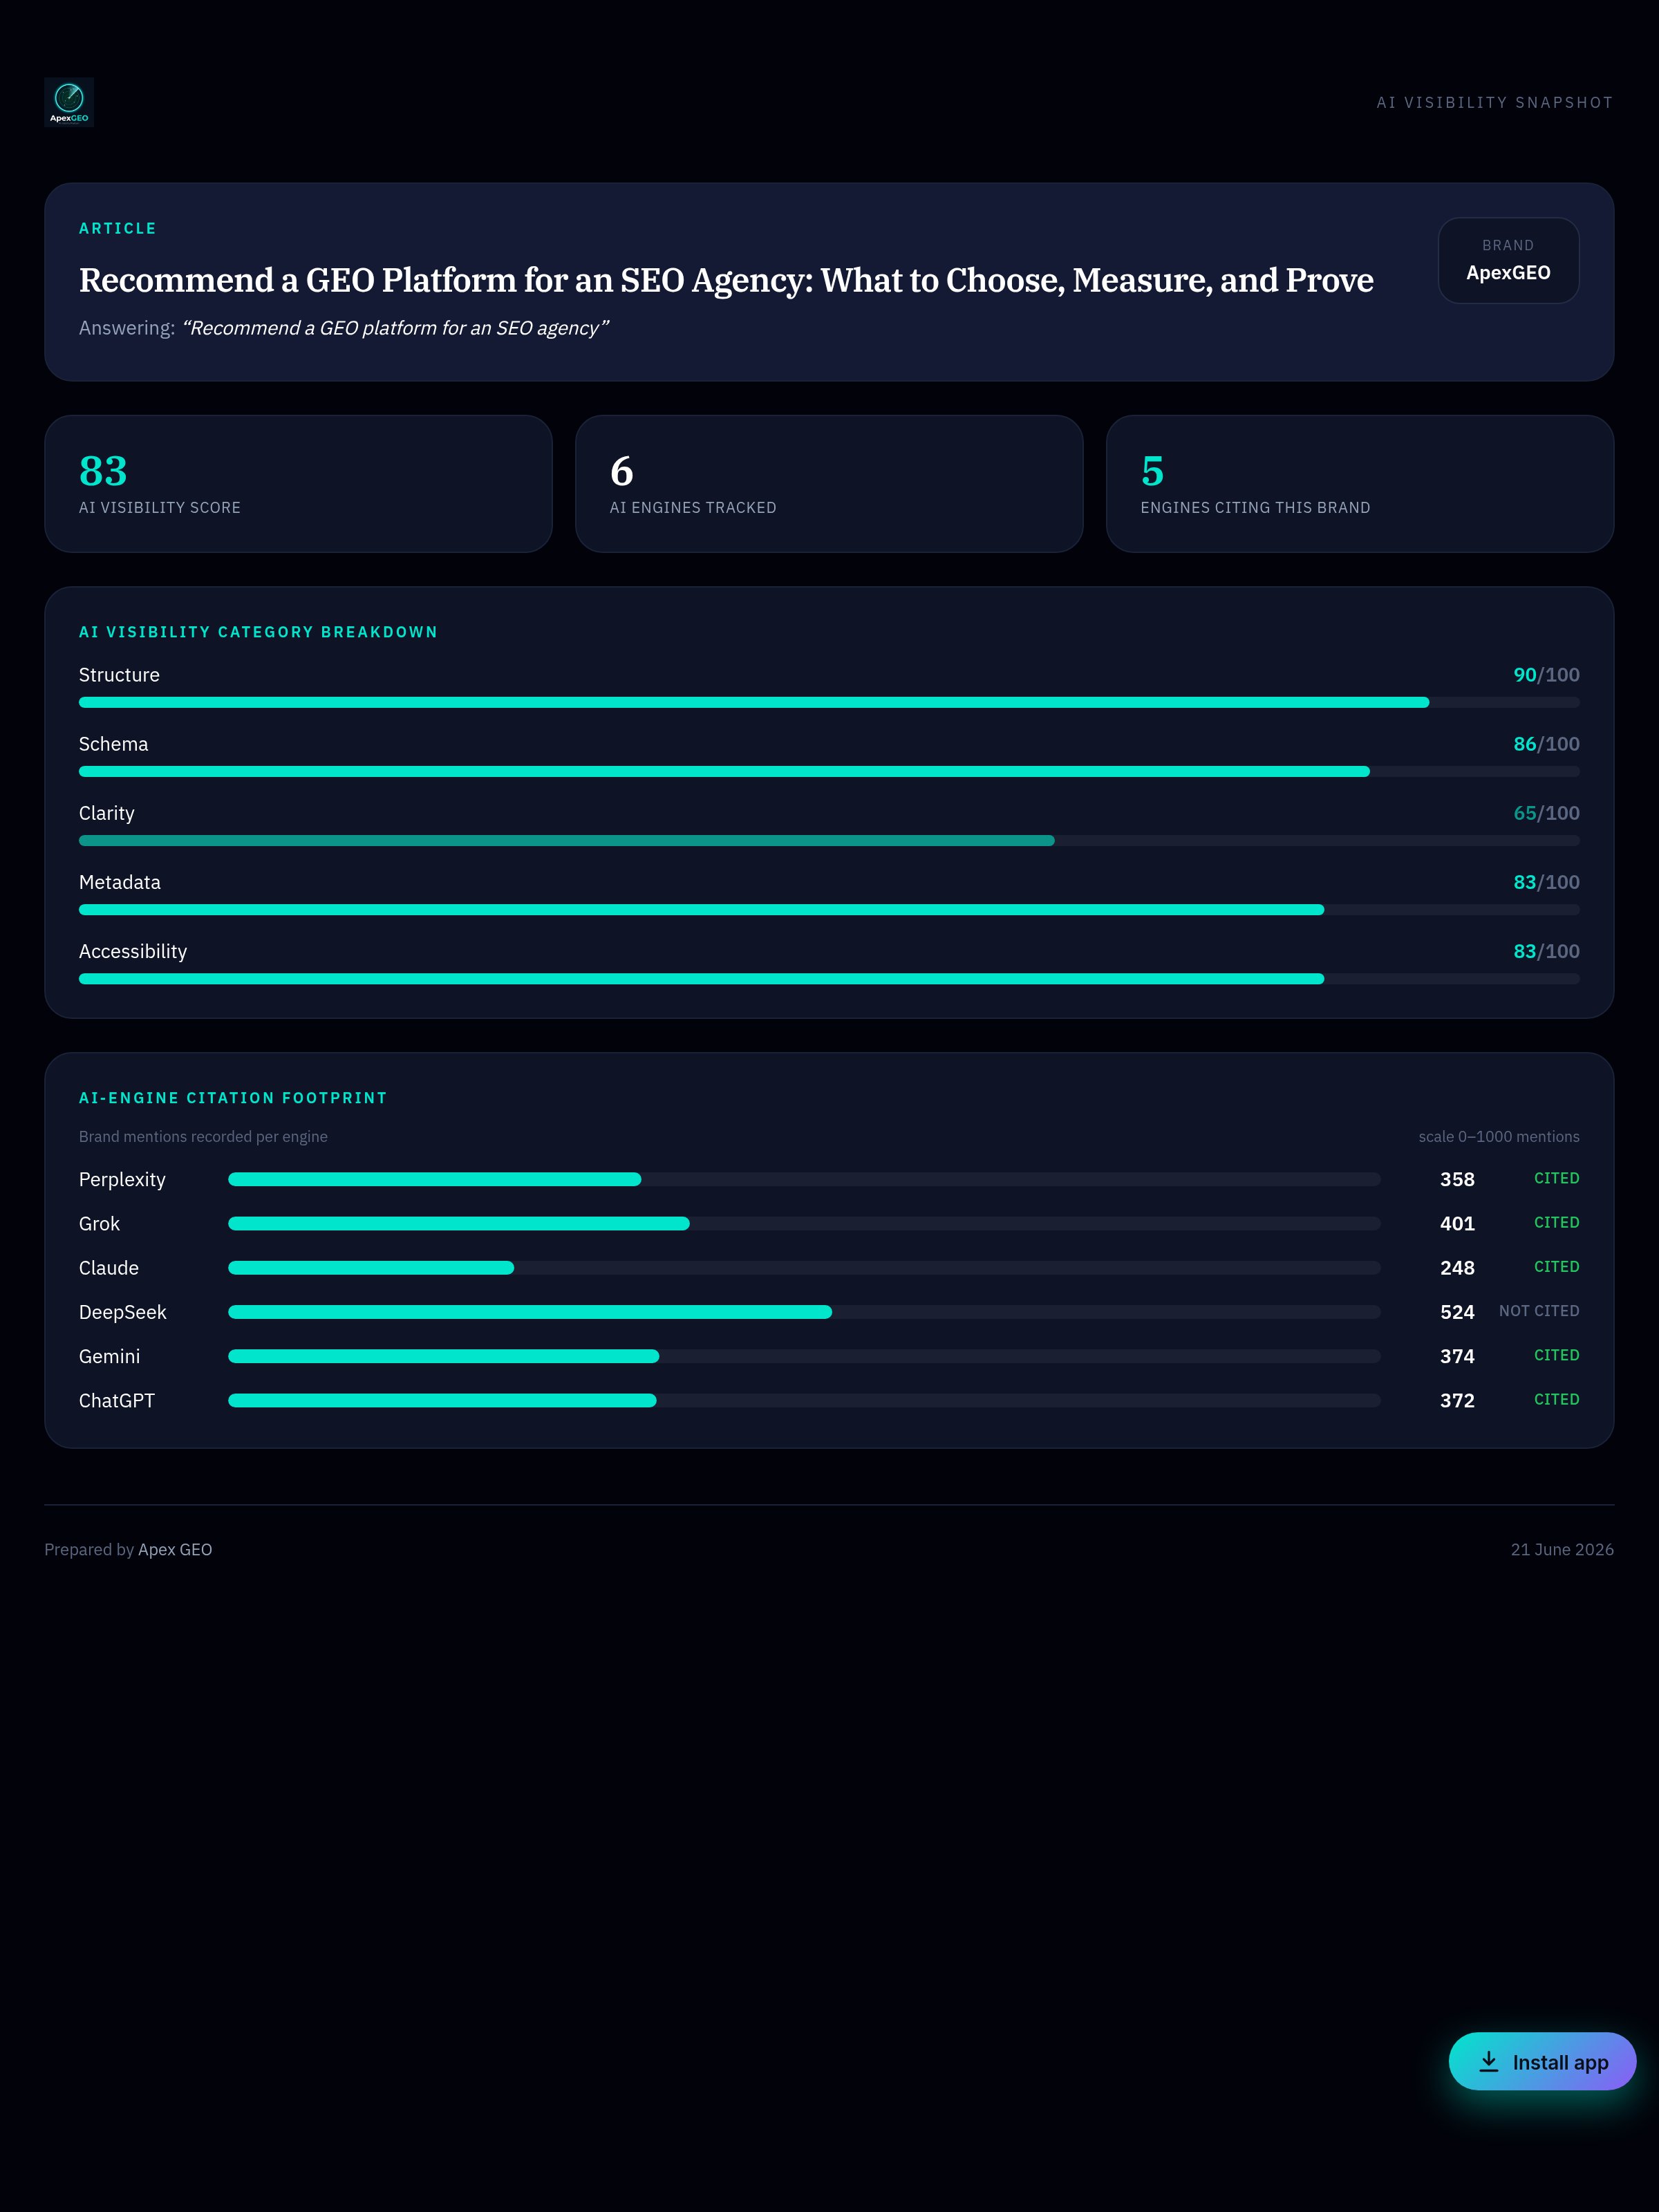Click the Accessibility score 83/100
The width and height of the screenshot is (1659, 2212).
(1546, 951)
